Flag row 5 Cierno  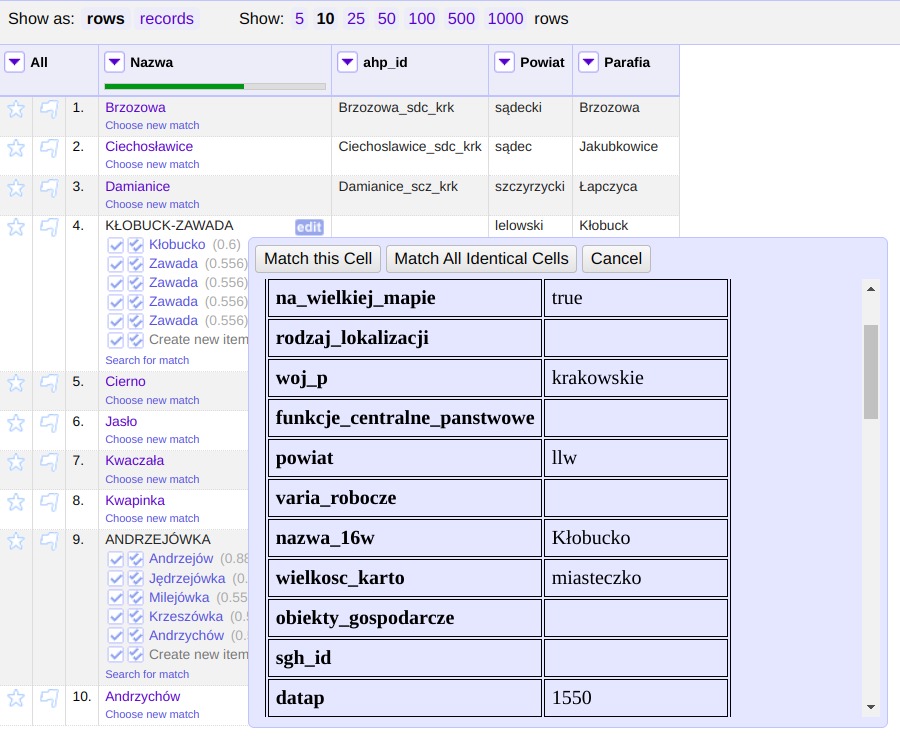(49, 383)
